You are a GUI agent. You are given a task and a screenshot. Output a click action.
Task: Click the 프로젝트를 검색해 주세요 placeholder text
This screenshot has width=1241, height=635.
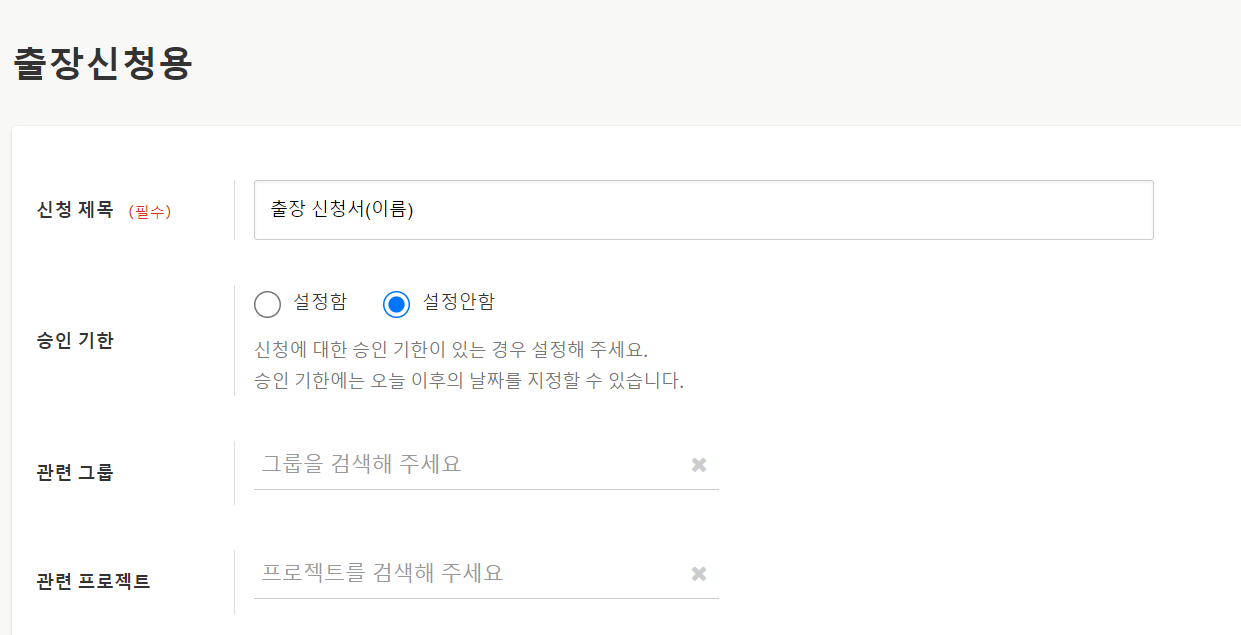coord(382,573)
